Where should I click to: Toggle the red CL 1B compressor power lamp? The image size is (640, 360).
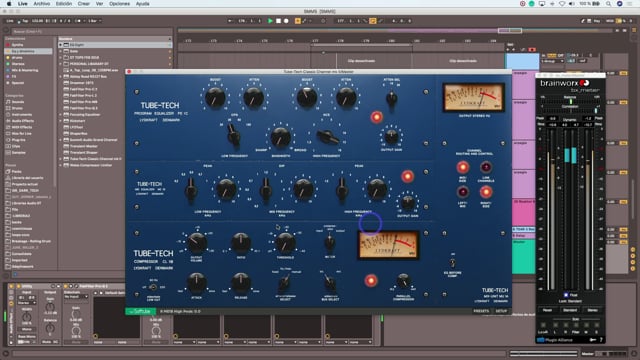371,280
